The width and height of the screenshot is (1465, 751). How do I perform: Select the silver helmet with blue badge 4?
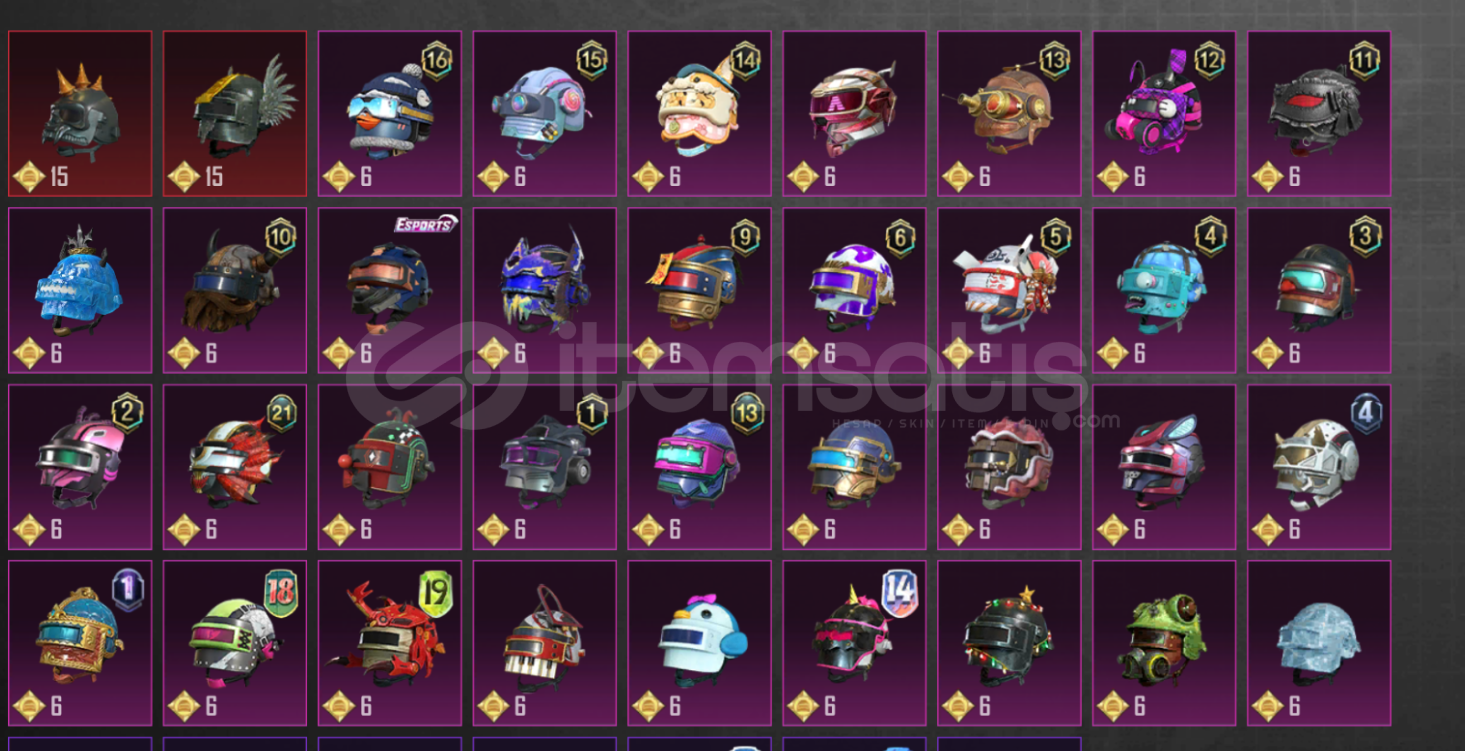click(x=1319, y=467)
